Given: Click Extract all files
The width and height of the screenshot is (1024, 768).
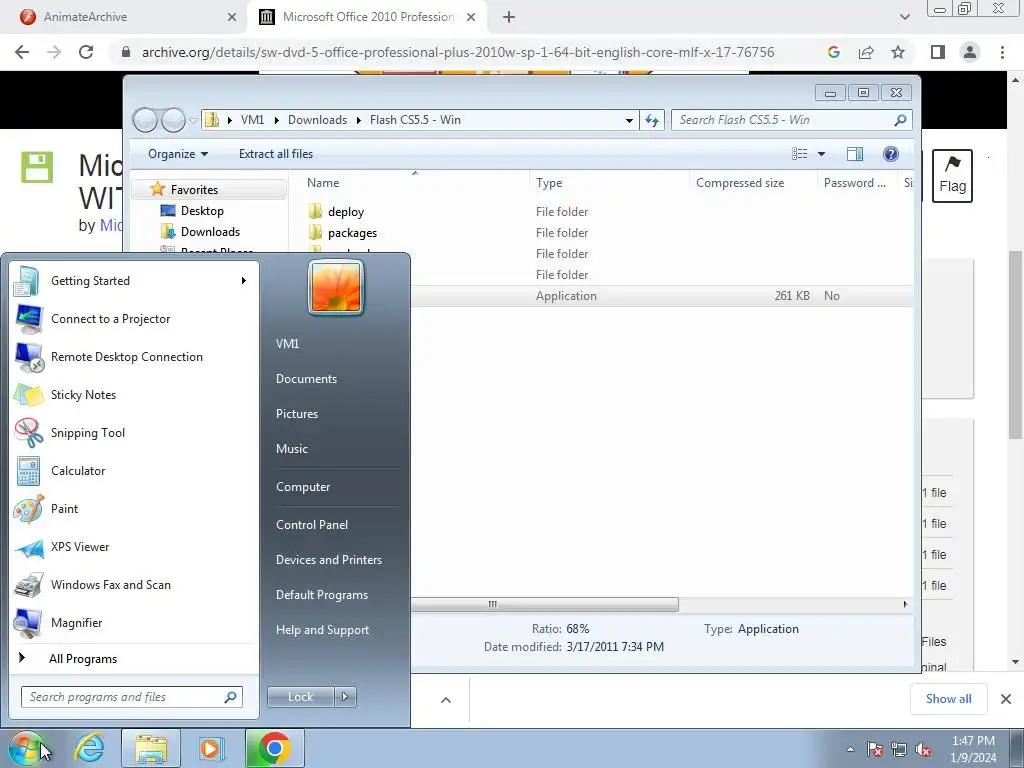Looking at the screenshot, I should pos(276,154).
